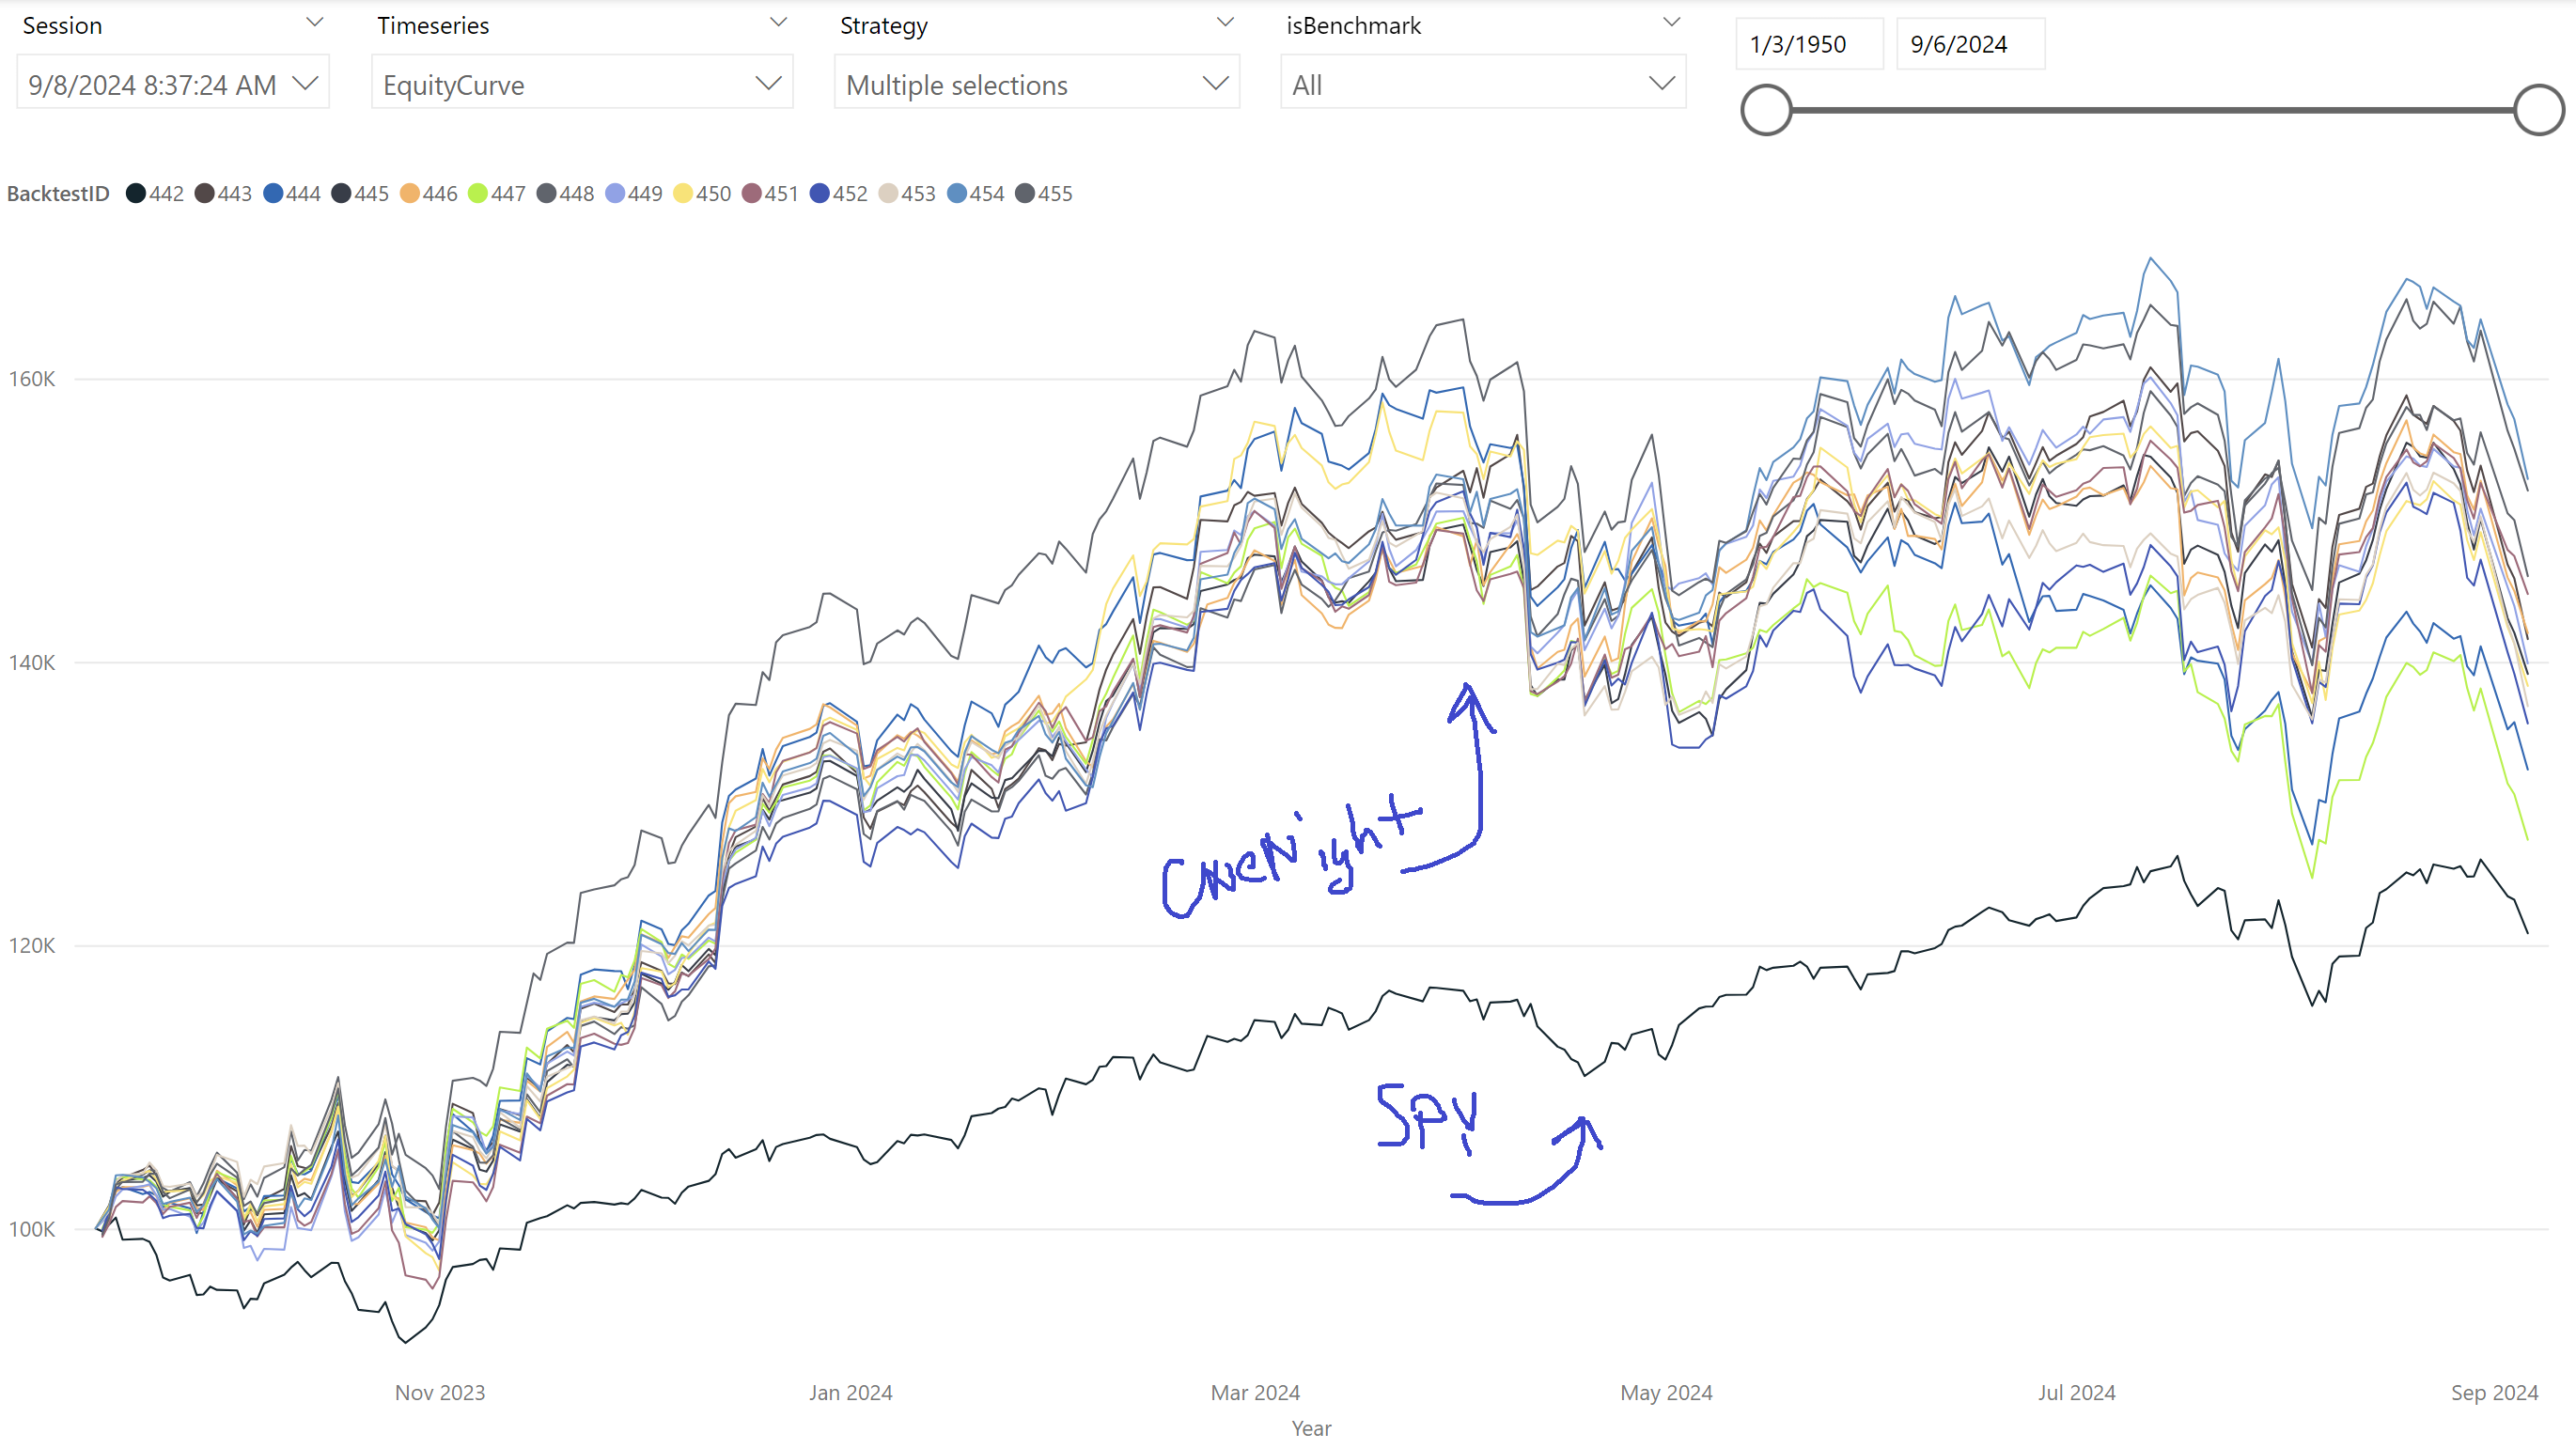This screenshot has height=1449, width=2576.
Task: Click the yellow 450 legend marker
Action: pos(683,194)
